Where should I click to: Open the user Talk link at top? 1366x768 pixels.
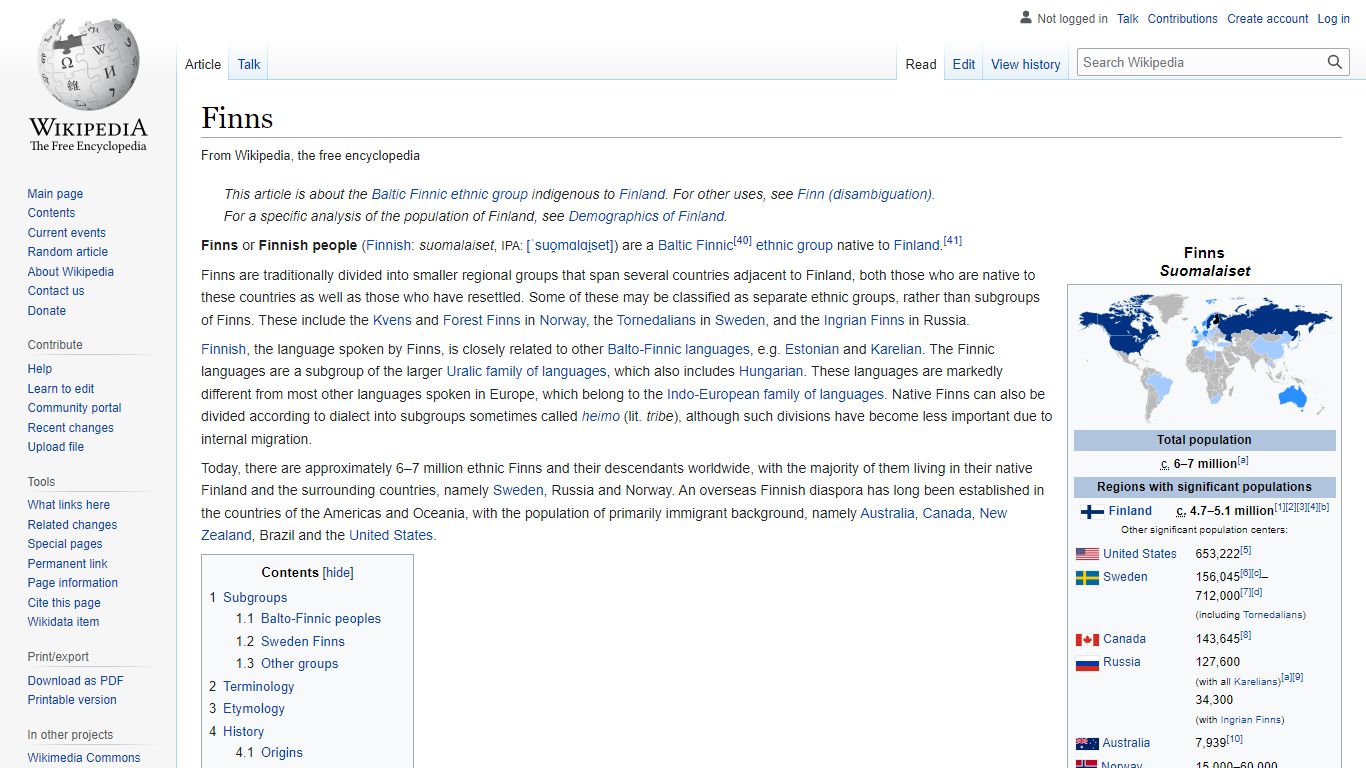[1128, 19]
